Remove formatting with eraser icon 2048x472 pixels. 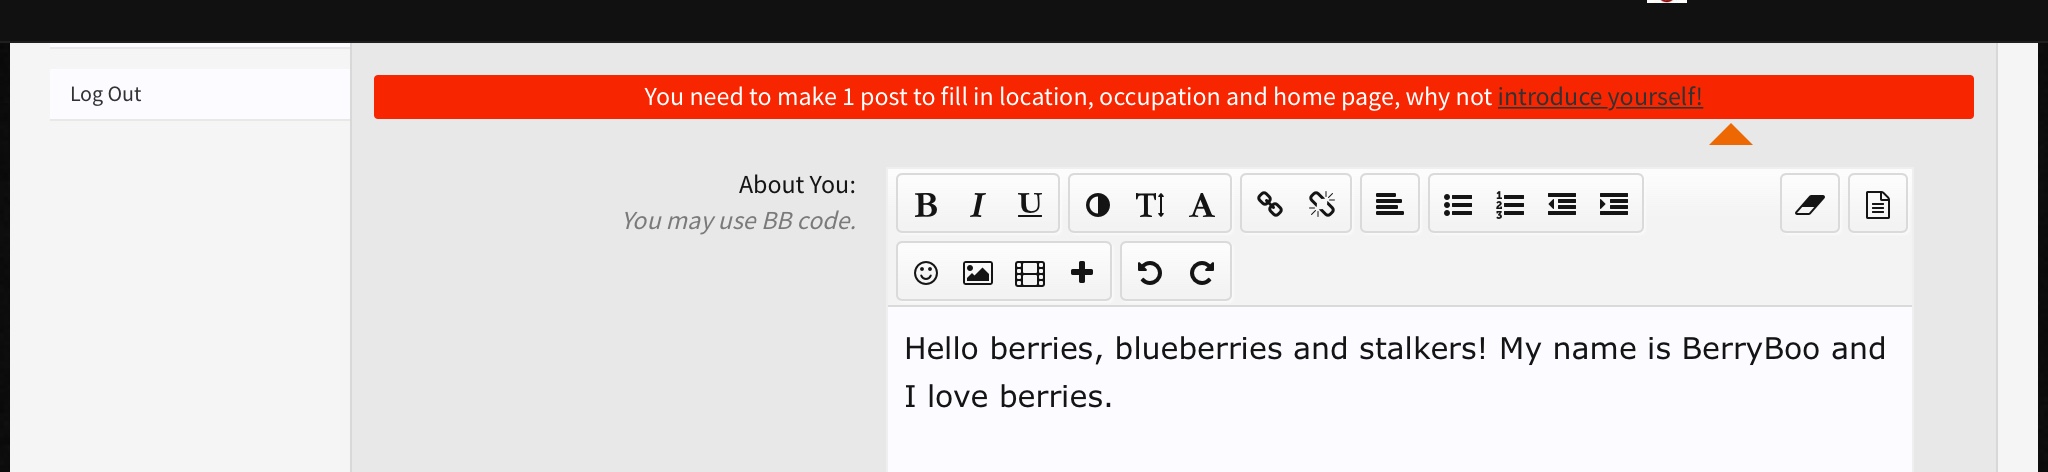[1810, 204]
